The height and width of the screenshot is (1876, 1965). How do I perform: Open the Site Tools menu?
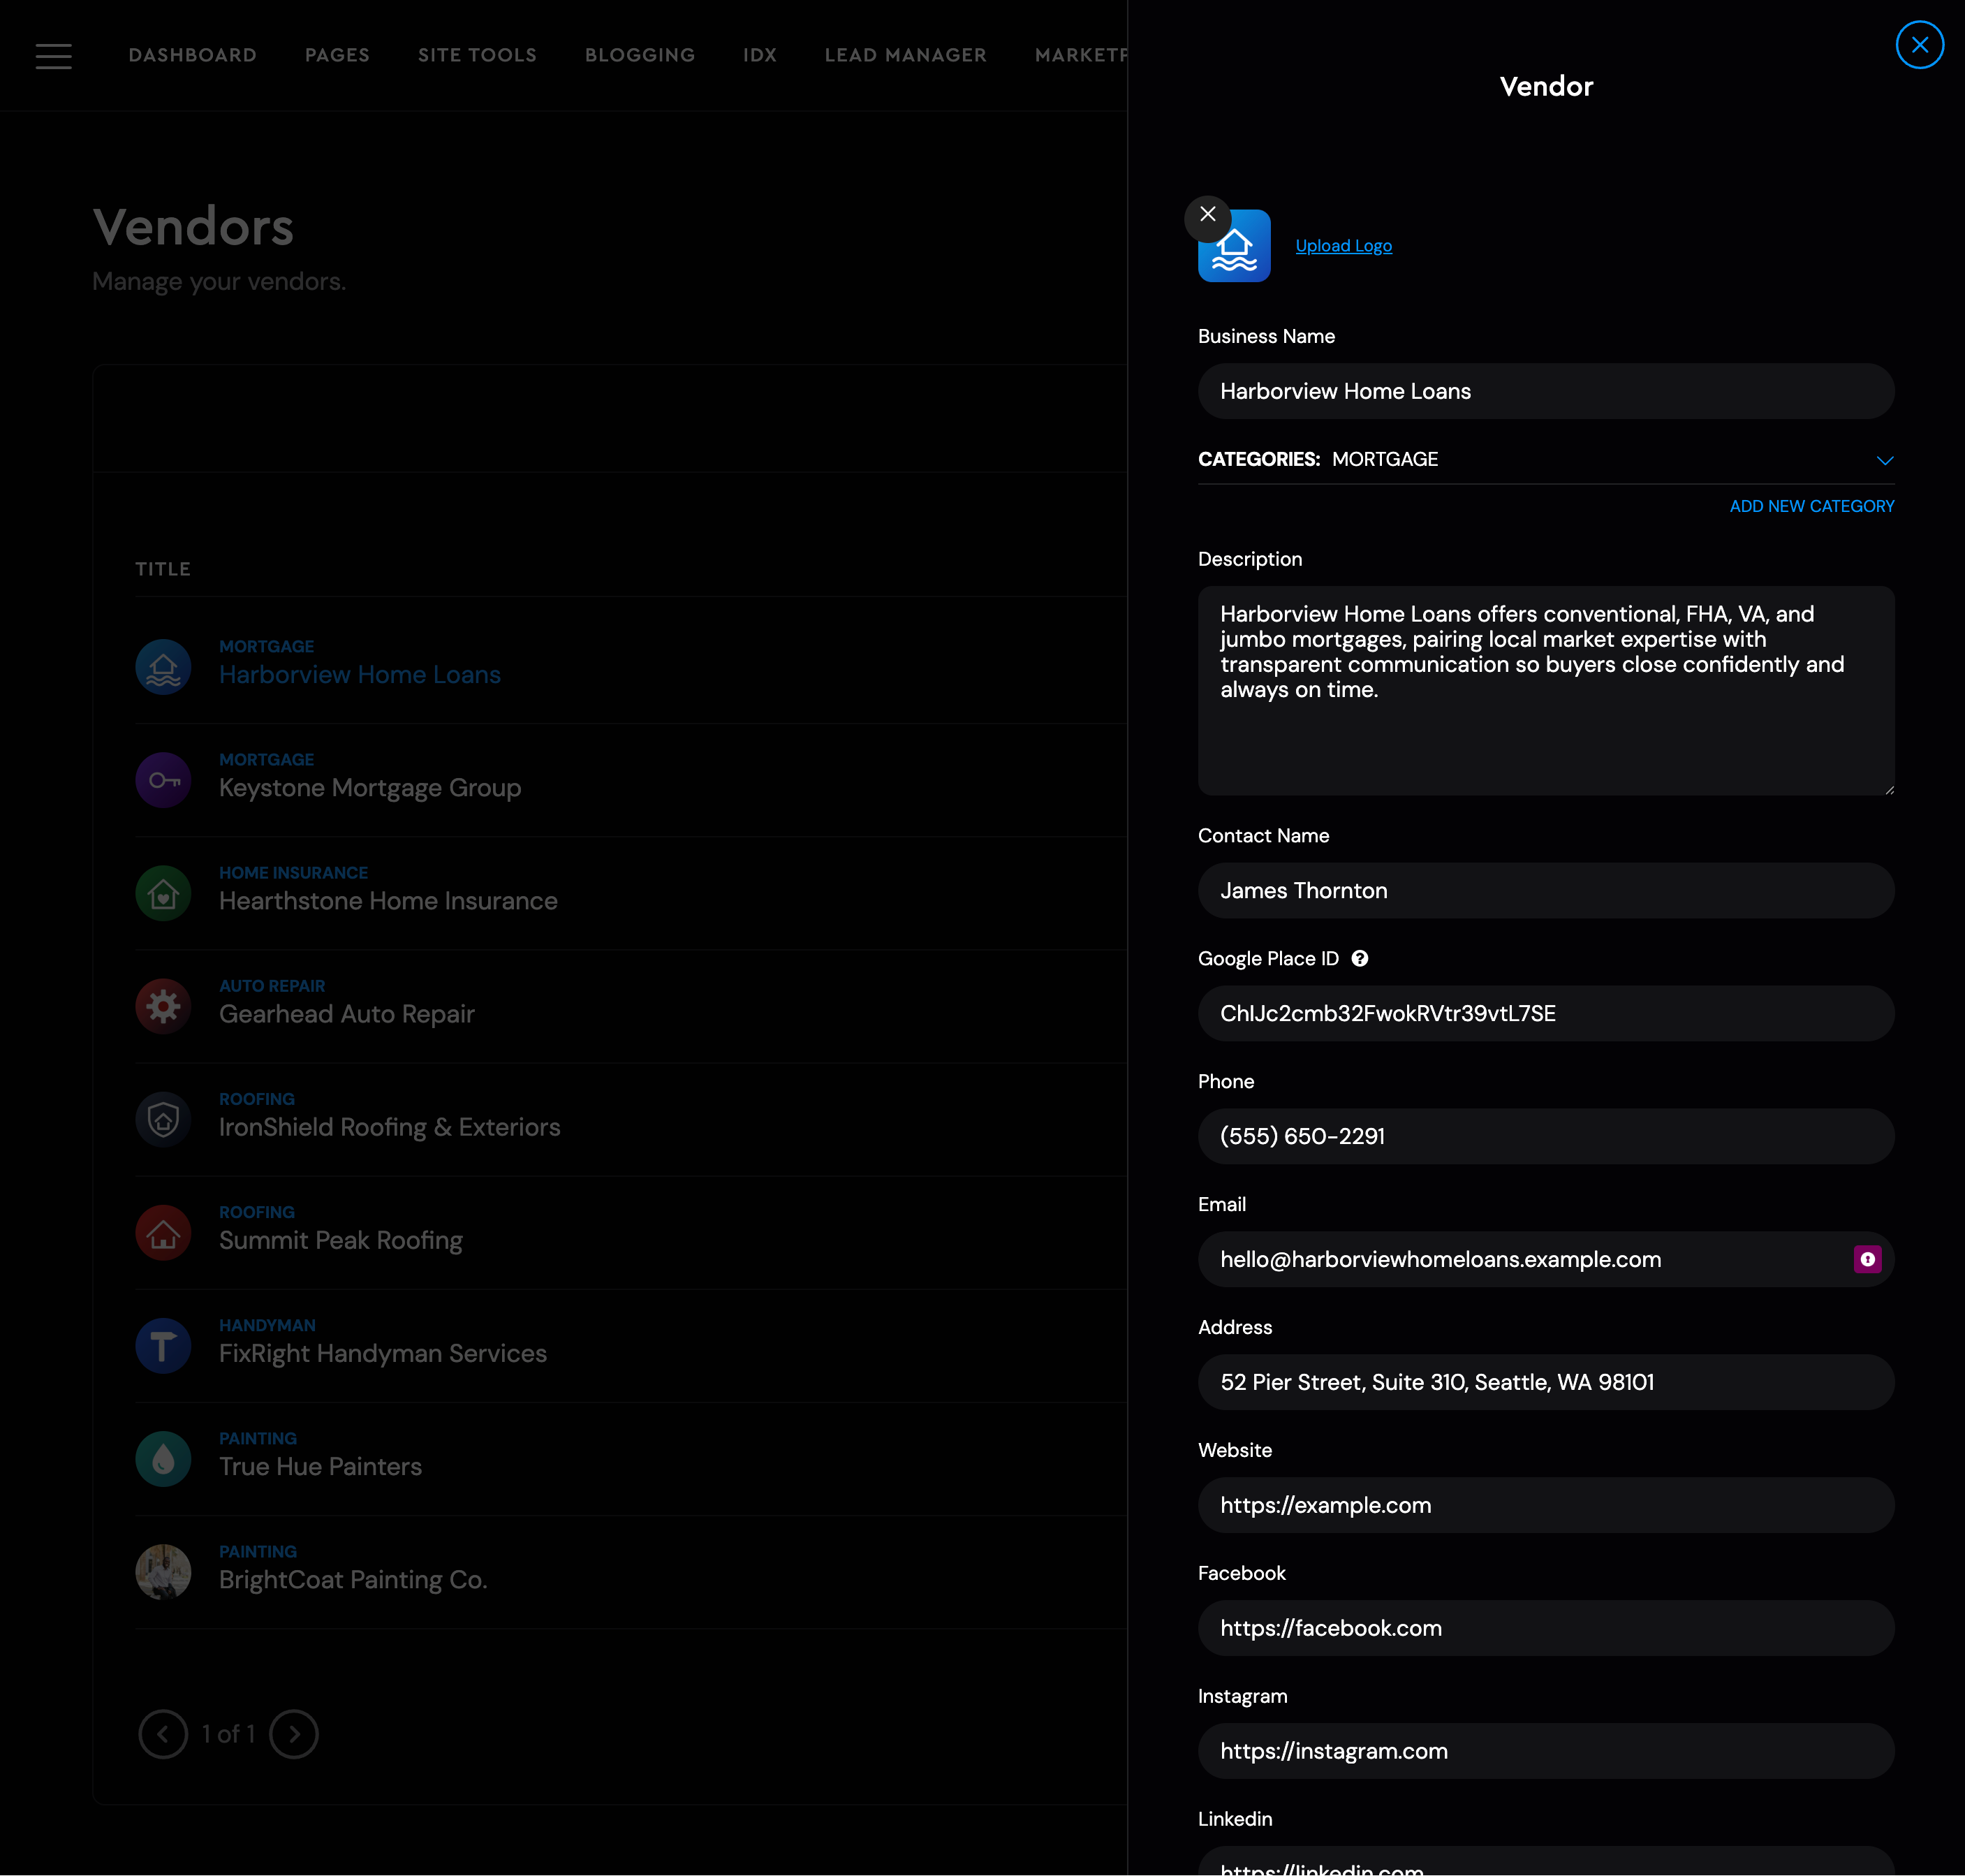pyautogui.click(x=477, y=55)
